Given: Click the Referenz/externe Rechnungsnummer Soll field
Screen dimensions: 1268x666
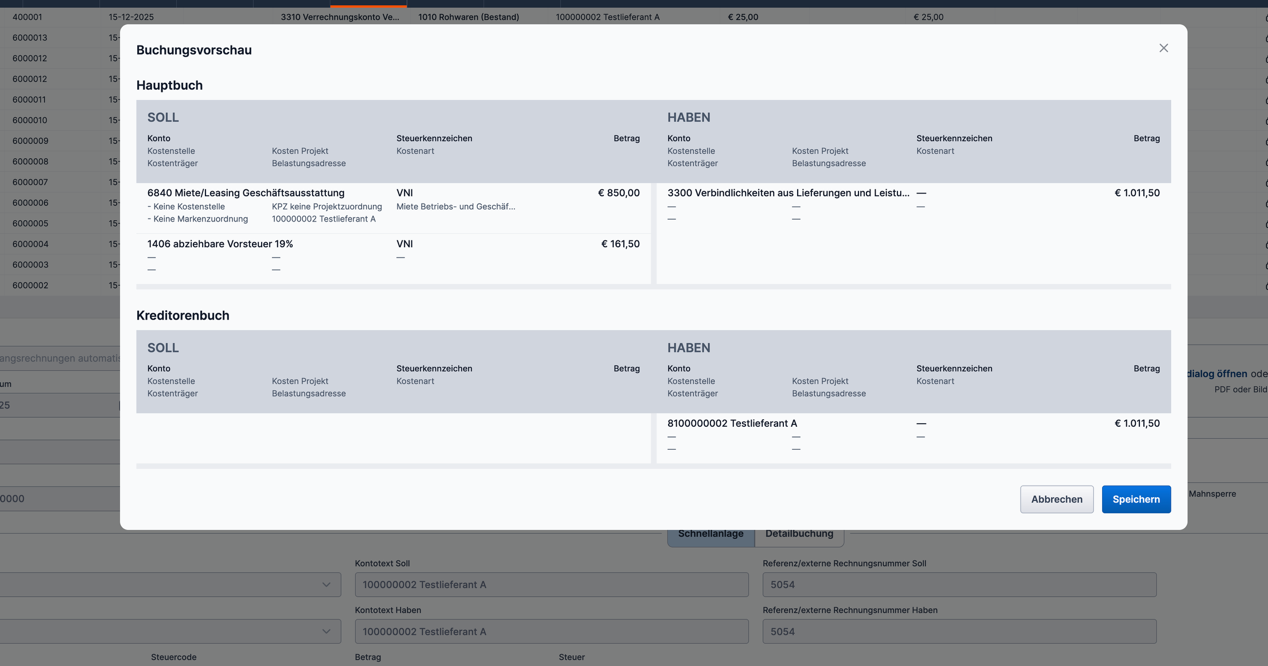Looking at the screenshot, I should pos(958,585).
